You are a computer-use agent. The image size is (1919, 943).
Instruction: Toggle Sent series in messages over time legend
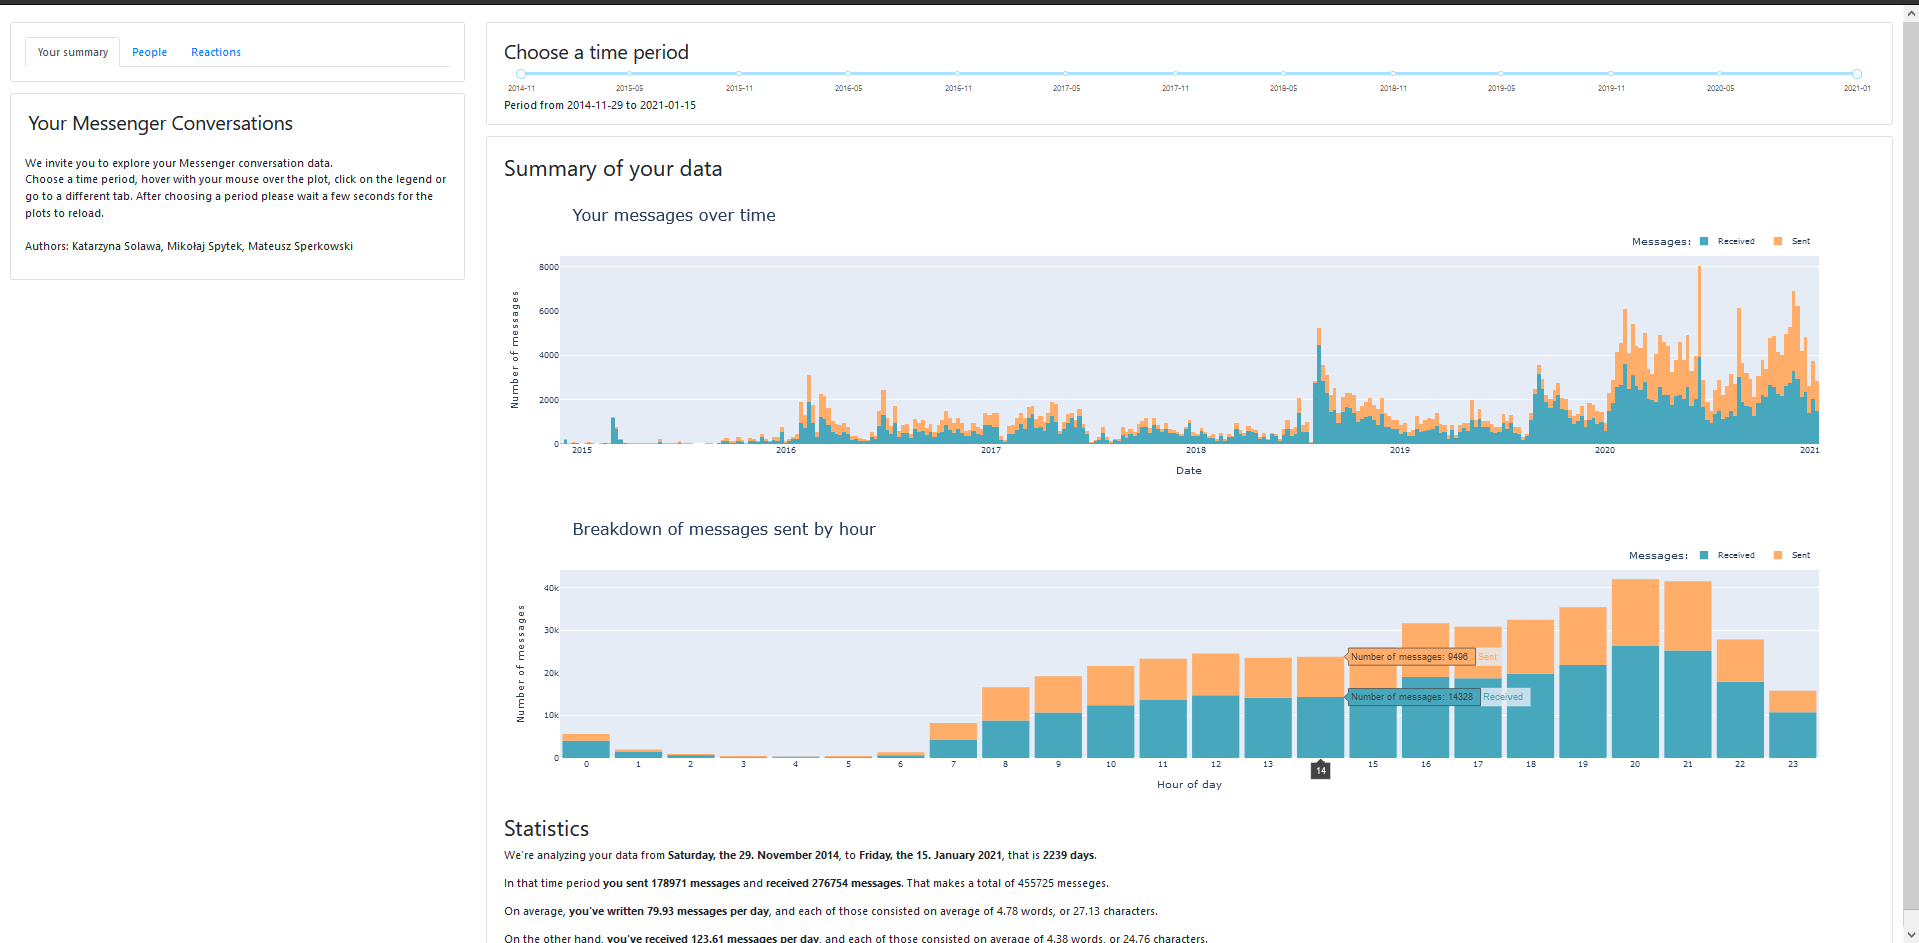pyautogui.click(x=1792, y=241)
